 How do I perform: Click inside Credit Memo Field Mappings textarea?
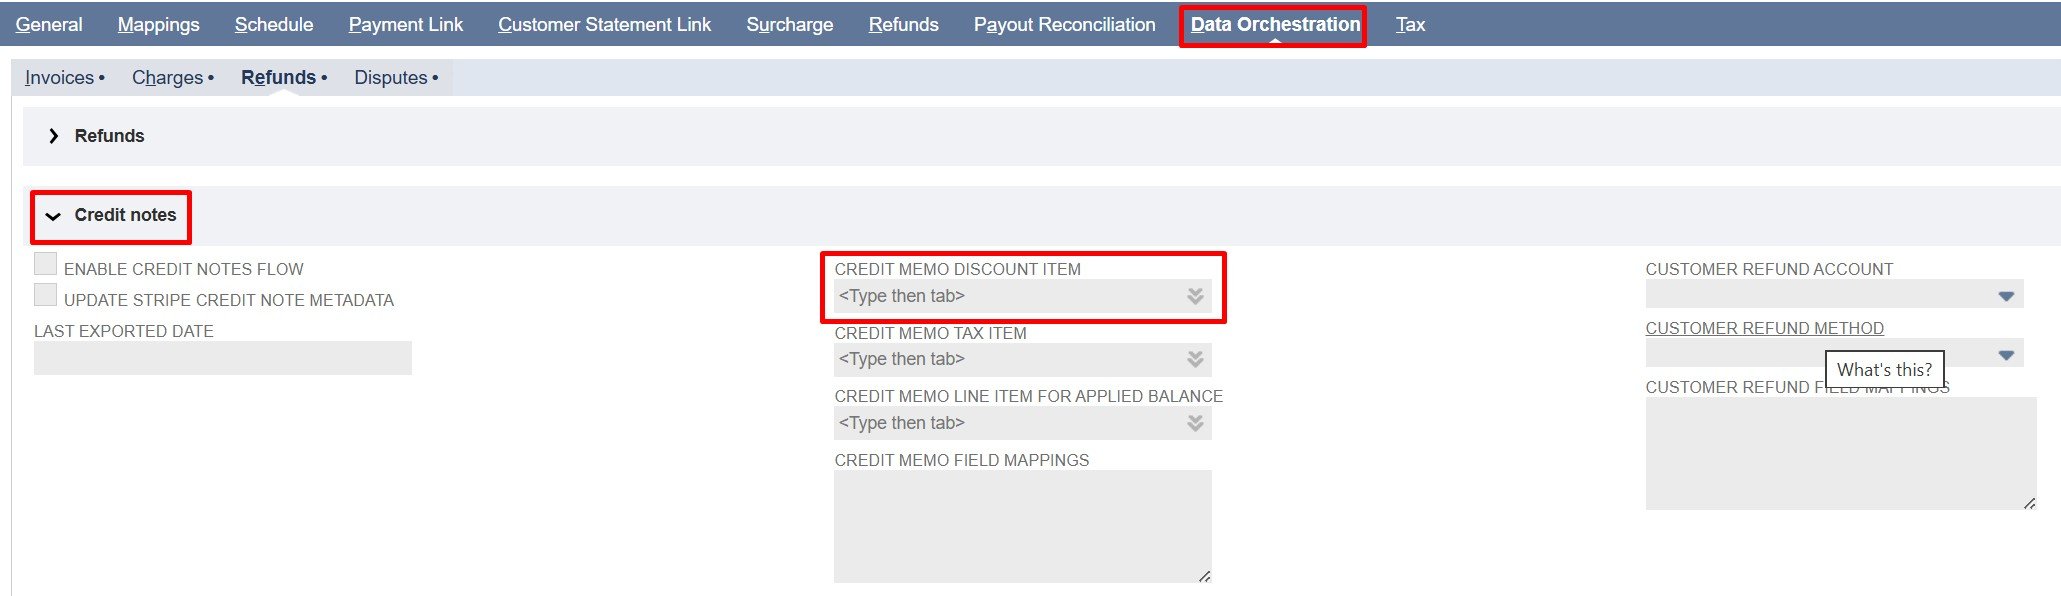pos(1020,525)
